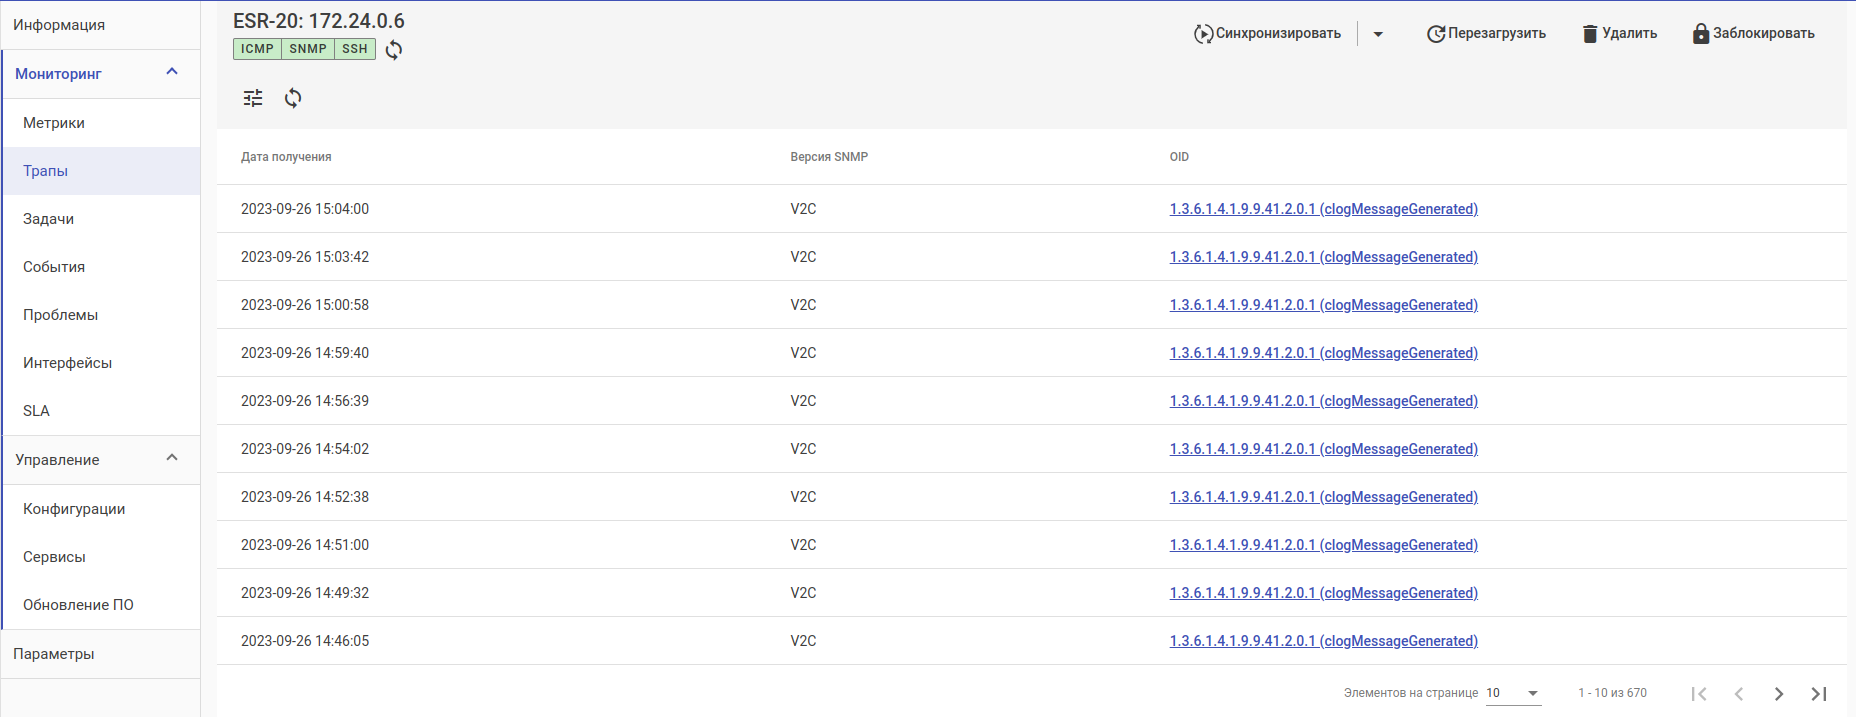Refresh device availability status icon

[x=394, y=50]
